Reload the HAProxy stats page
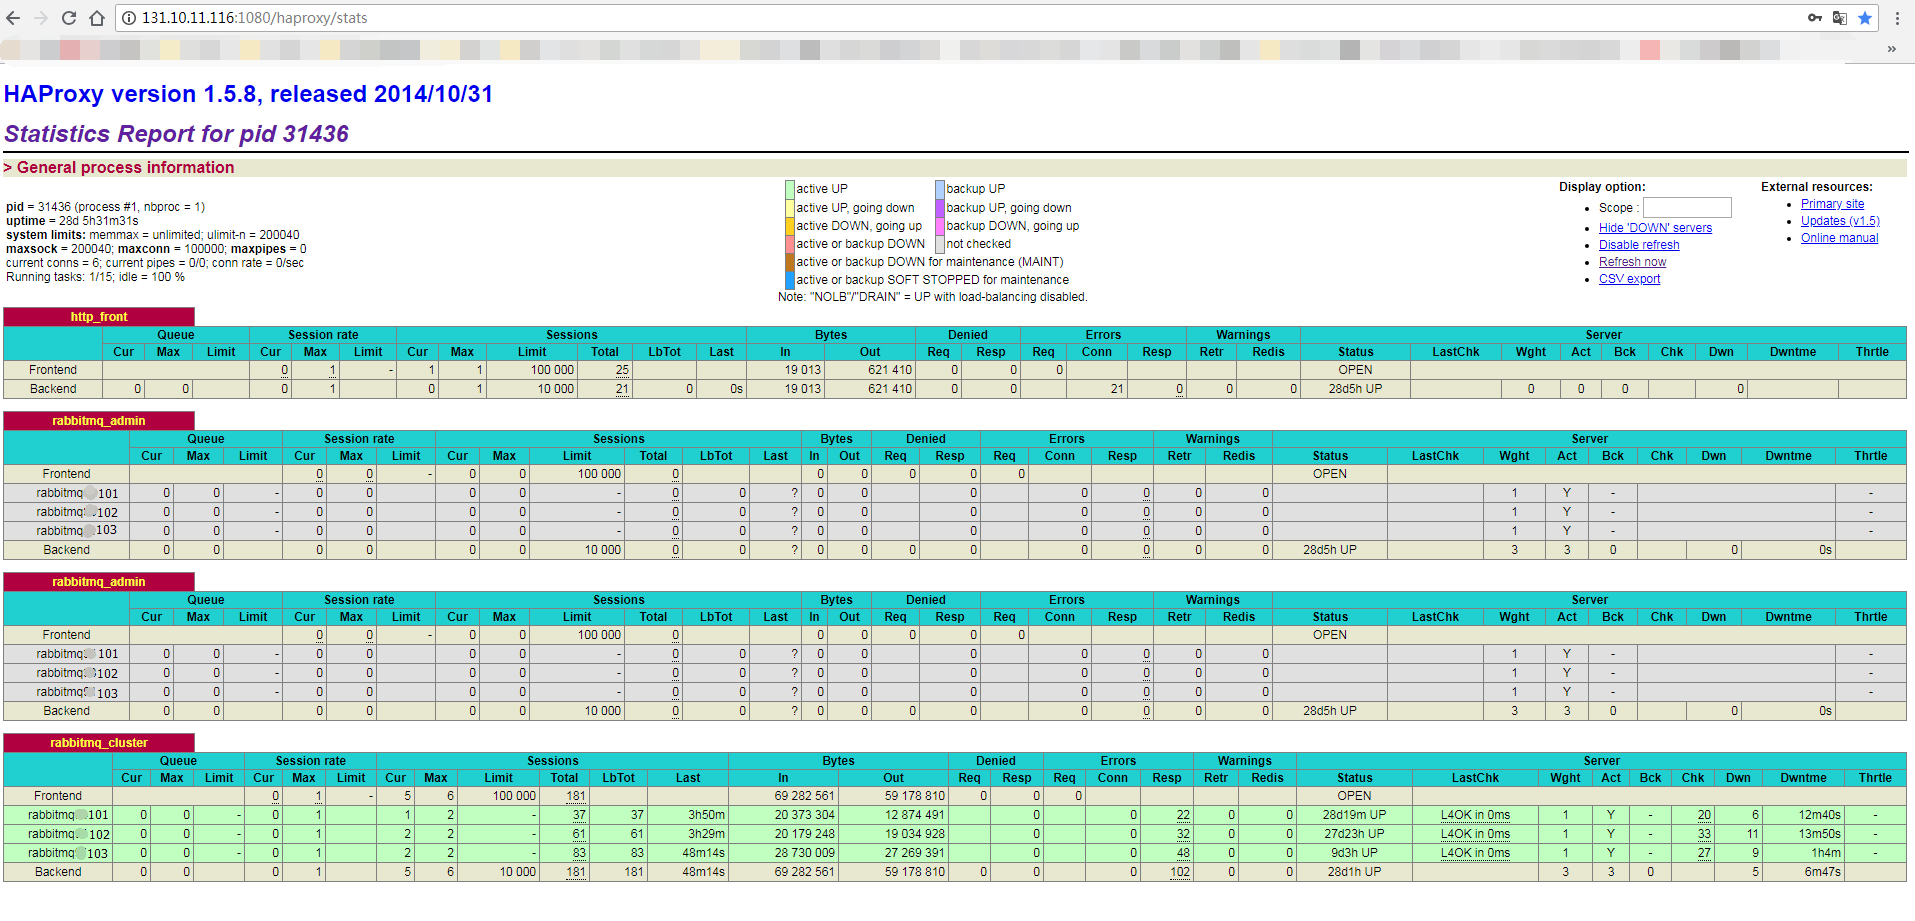1915x921 pixels. point(69,18)
